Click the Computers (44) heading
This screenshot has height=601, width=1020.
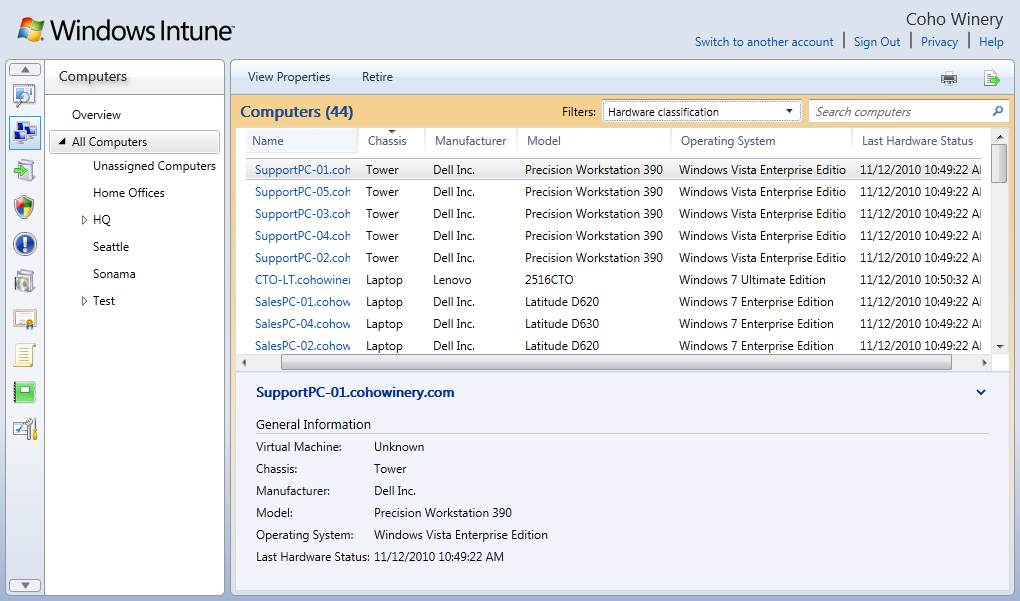(x=297, y=112)
